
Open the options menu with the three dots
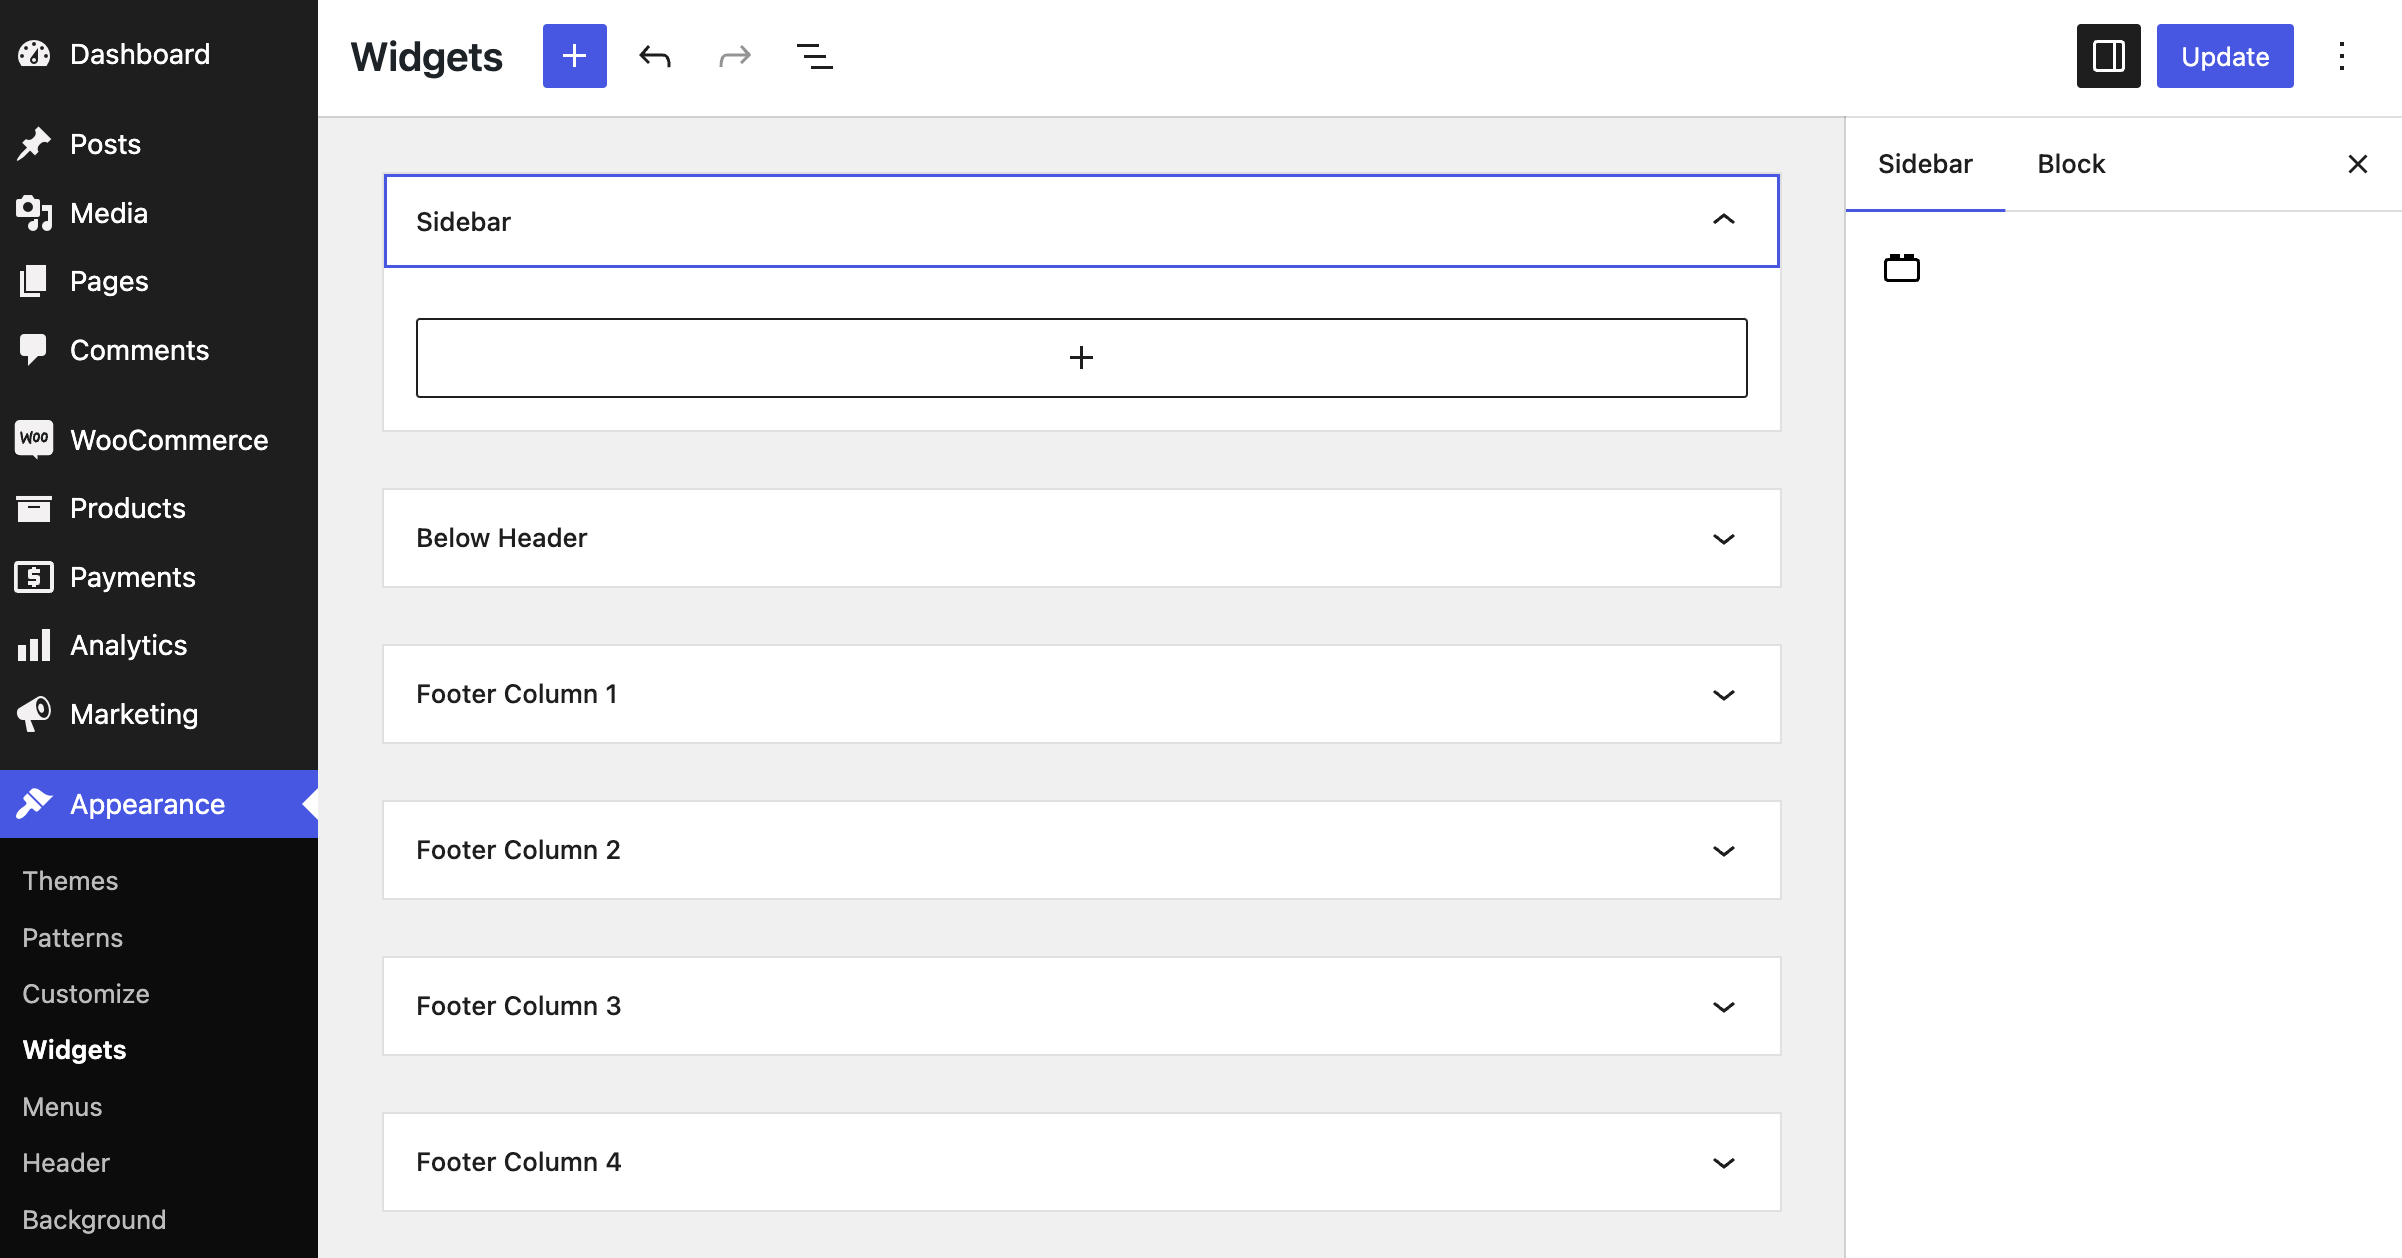click(x=2341, y=56)
